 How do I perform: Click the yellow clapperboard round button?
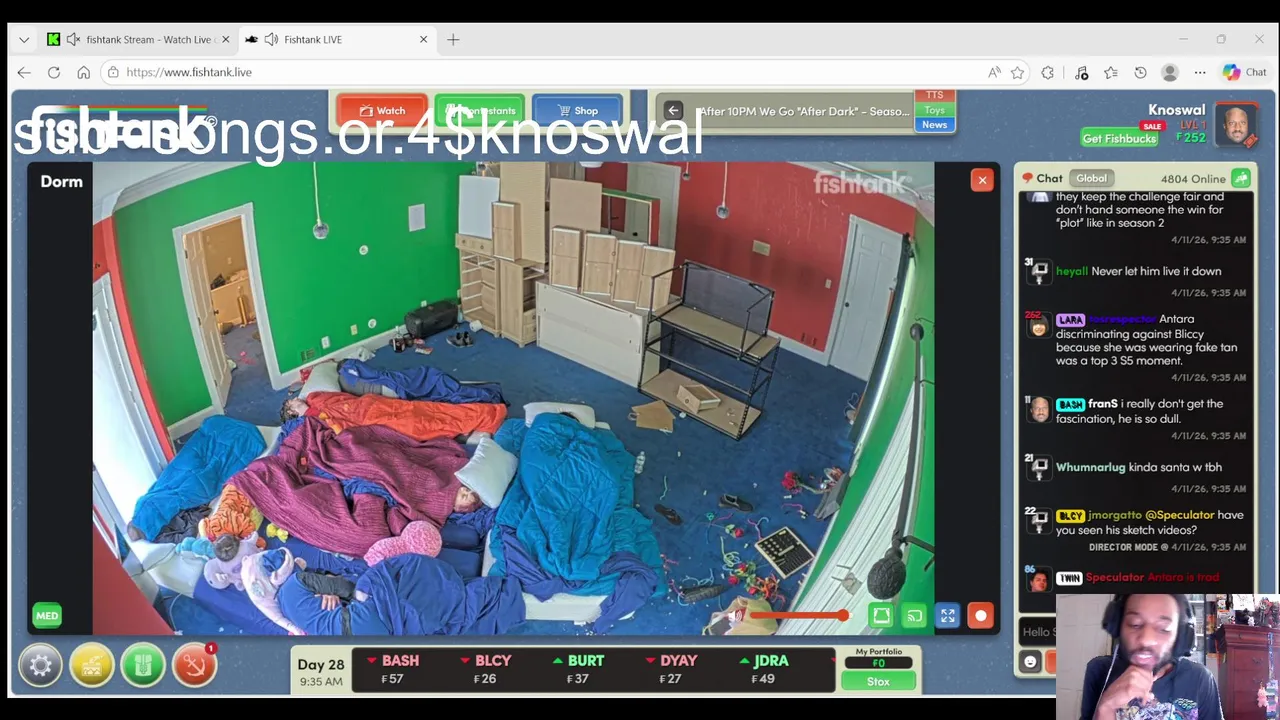pyautogui.click(x=92, y=665)
